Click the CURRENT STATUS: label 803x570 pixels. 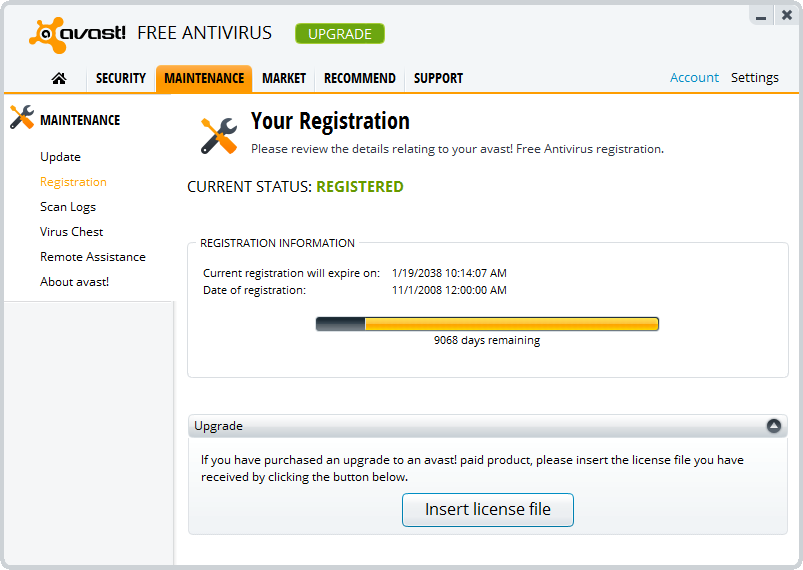pyautogui.click(x=249, y=187)
